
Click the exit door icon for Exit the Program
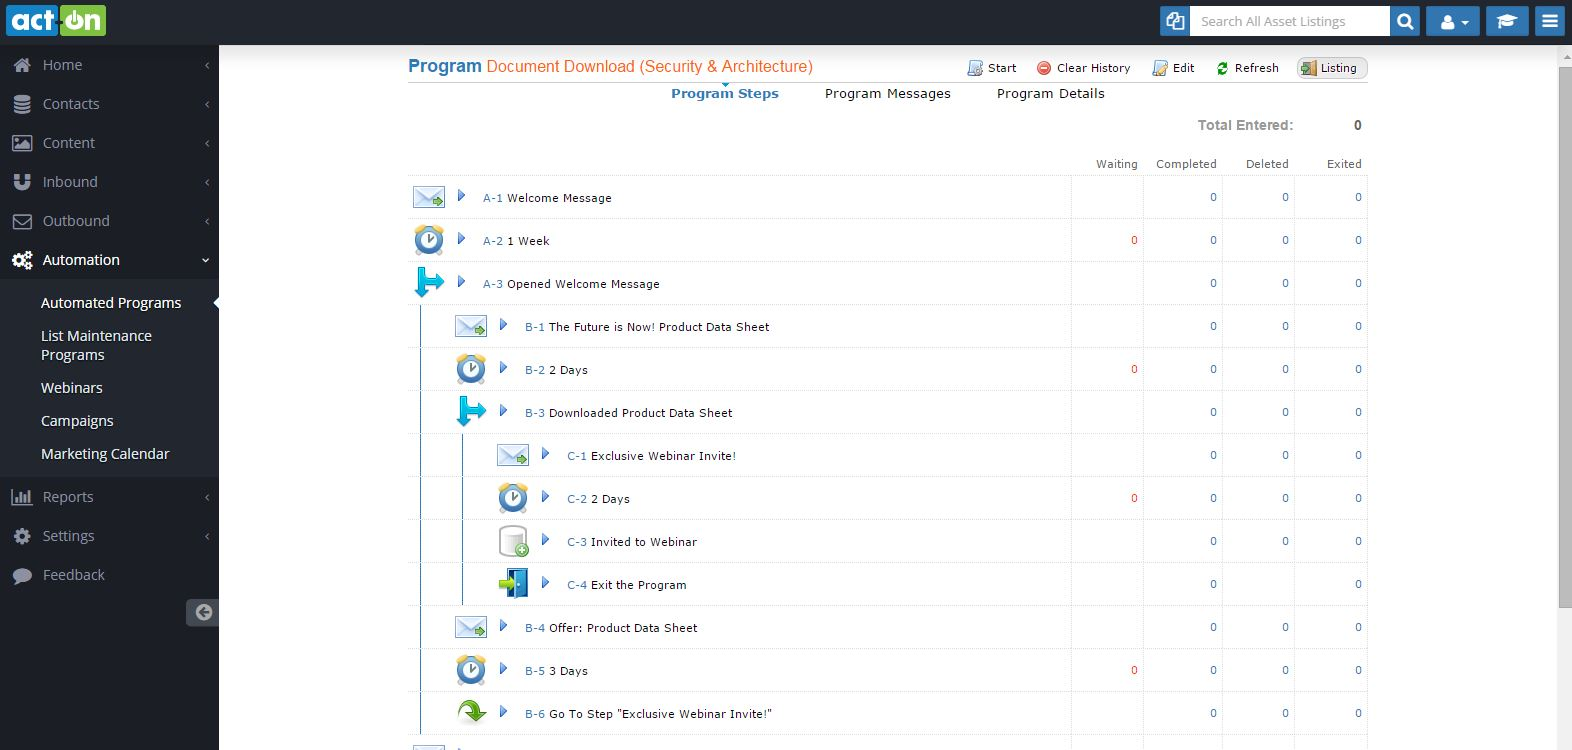point(513,584)
